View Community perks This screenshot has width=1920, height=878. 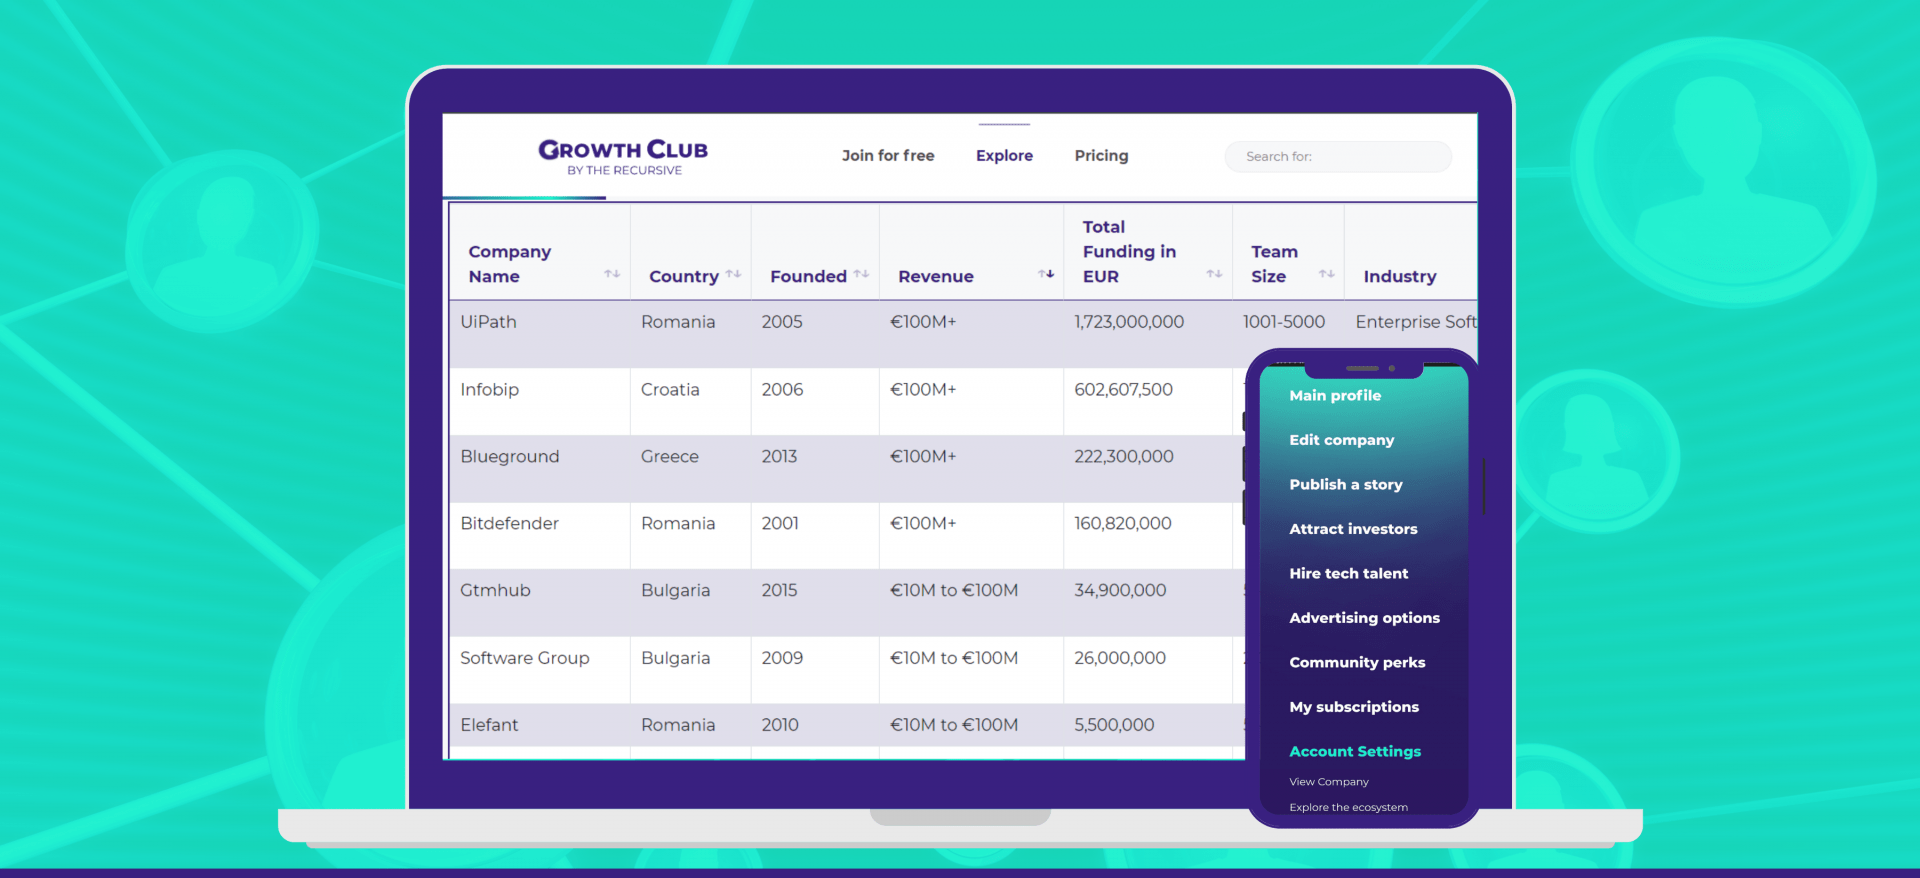(x=1357, y=663)
